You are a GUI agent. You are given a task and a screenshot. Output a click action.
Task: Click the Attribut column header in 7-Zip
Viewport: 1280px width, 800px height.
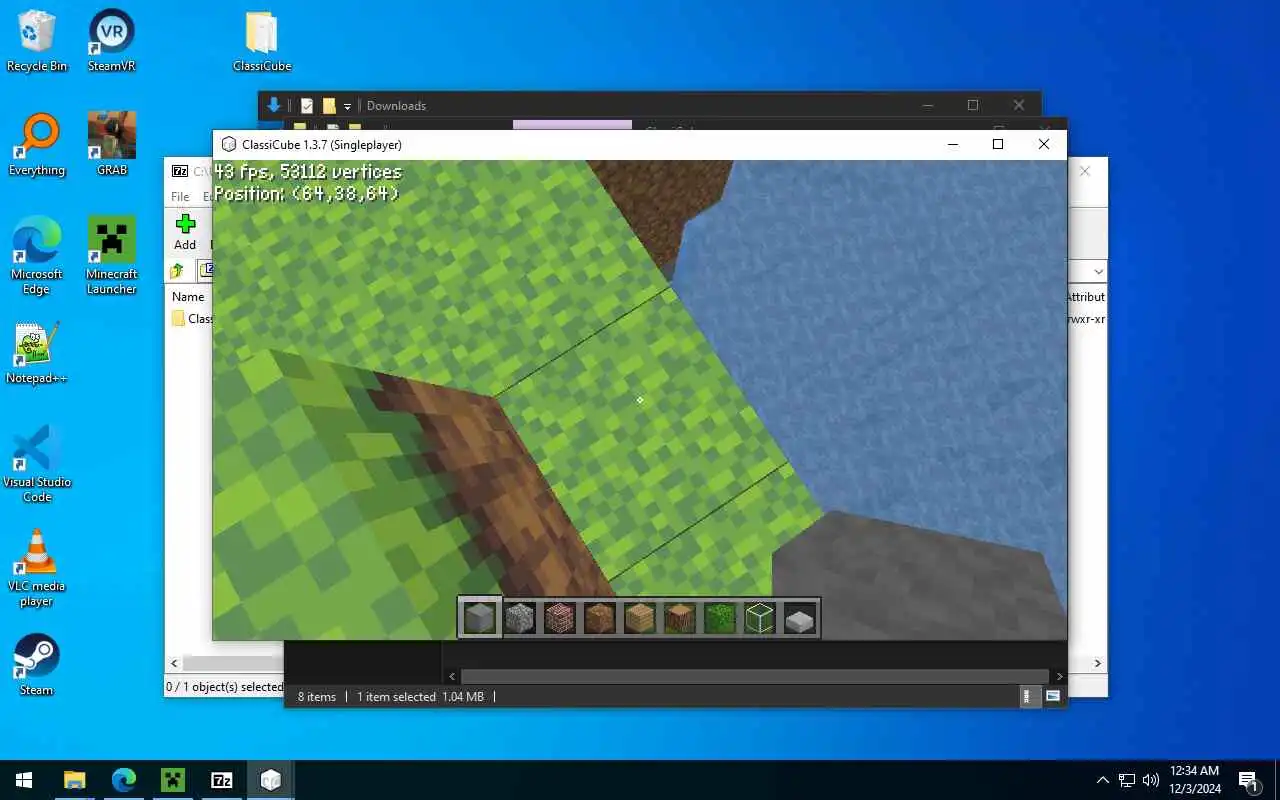point(1086,296)
